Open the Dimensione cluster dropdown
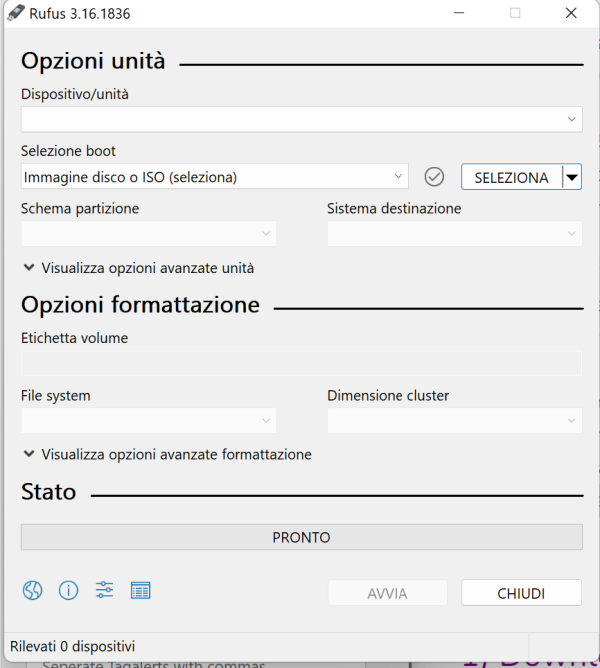The image size is (600, 668). [454, 421]
